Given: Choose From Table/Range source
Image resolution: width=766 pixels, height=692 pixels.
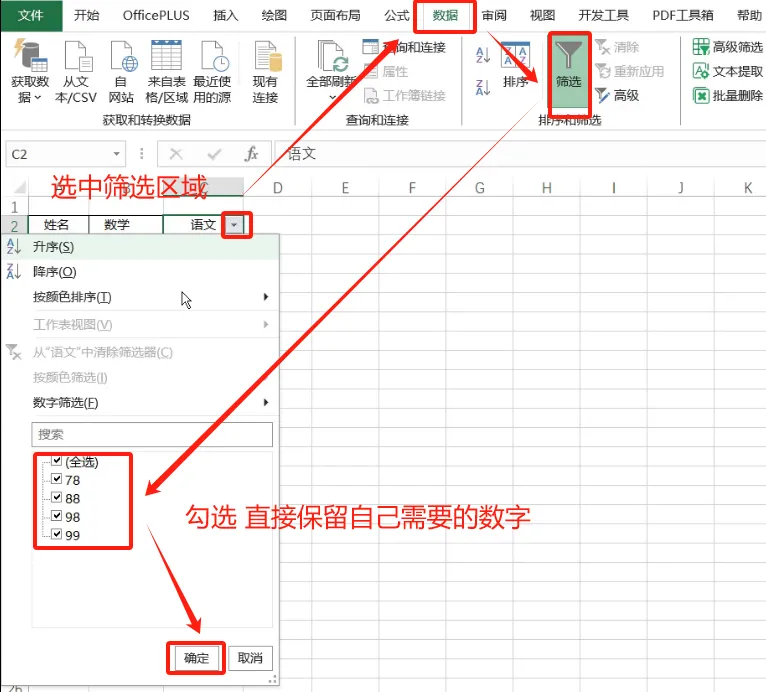Looking at the screenshot, I should pos(167,72).
